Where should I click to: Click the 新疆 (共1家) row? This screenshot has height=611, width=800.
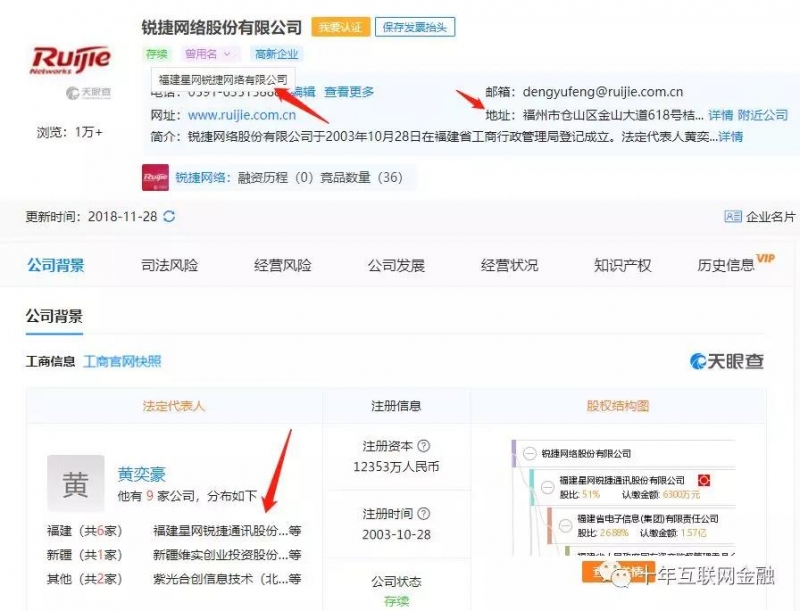pyautogui.click(x=85, y=555)
